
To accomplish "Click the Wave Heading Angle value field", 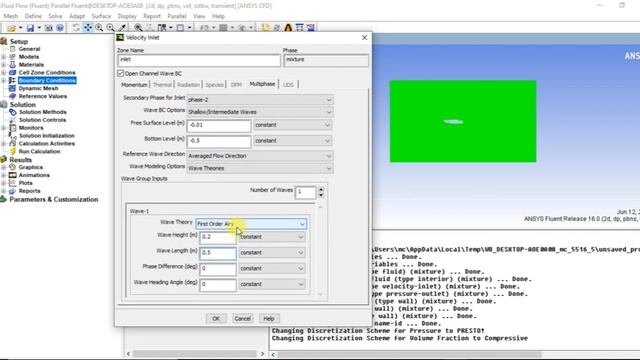I will (x=218, y=285).
